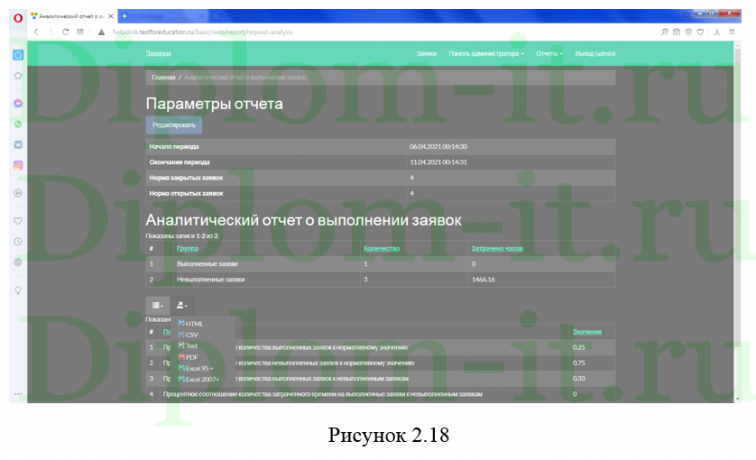Expand the Отчеты dropdown menu

tap(549, 54)
